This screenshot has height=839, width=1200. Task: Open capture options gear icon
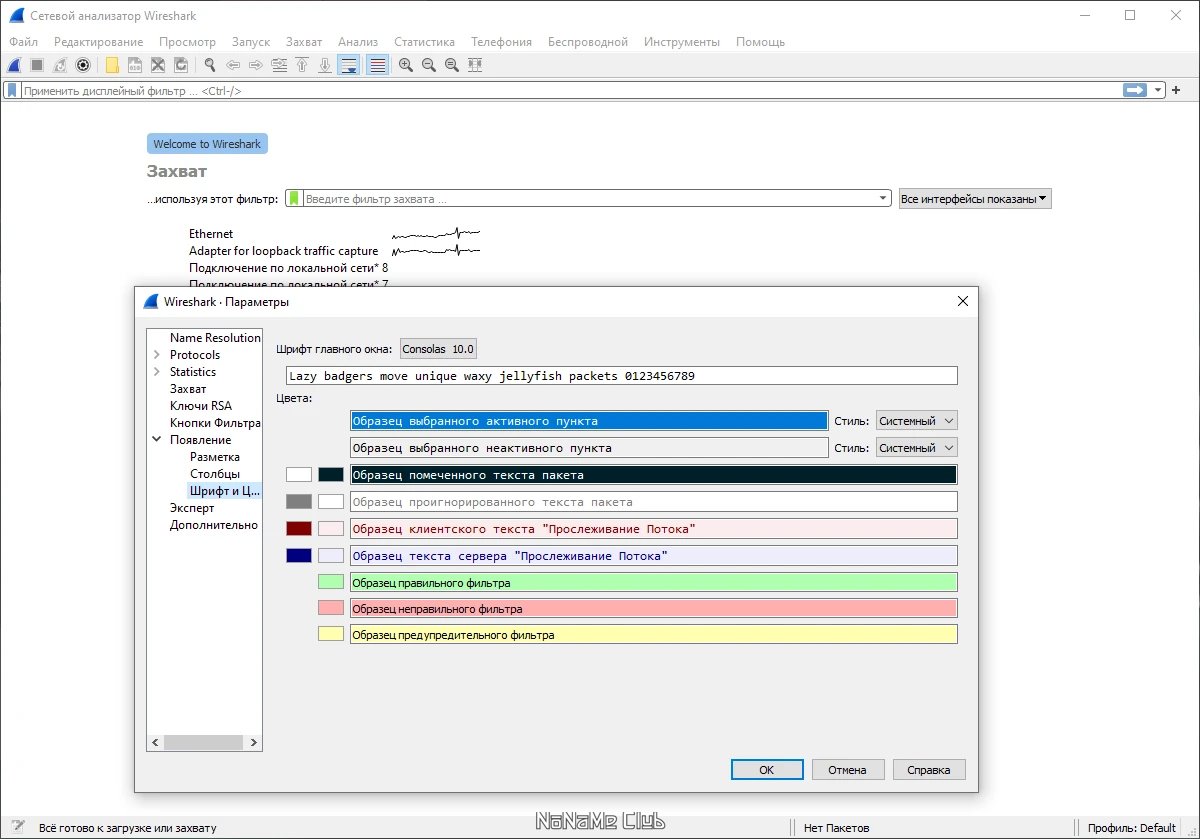(x=84, y=65)
